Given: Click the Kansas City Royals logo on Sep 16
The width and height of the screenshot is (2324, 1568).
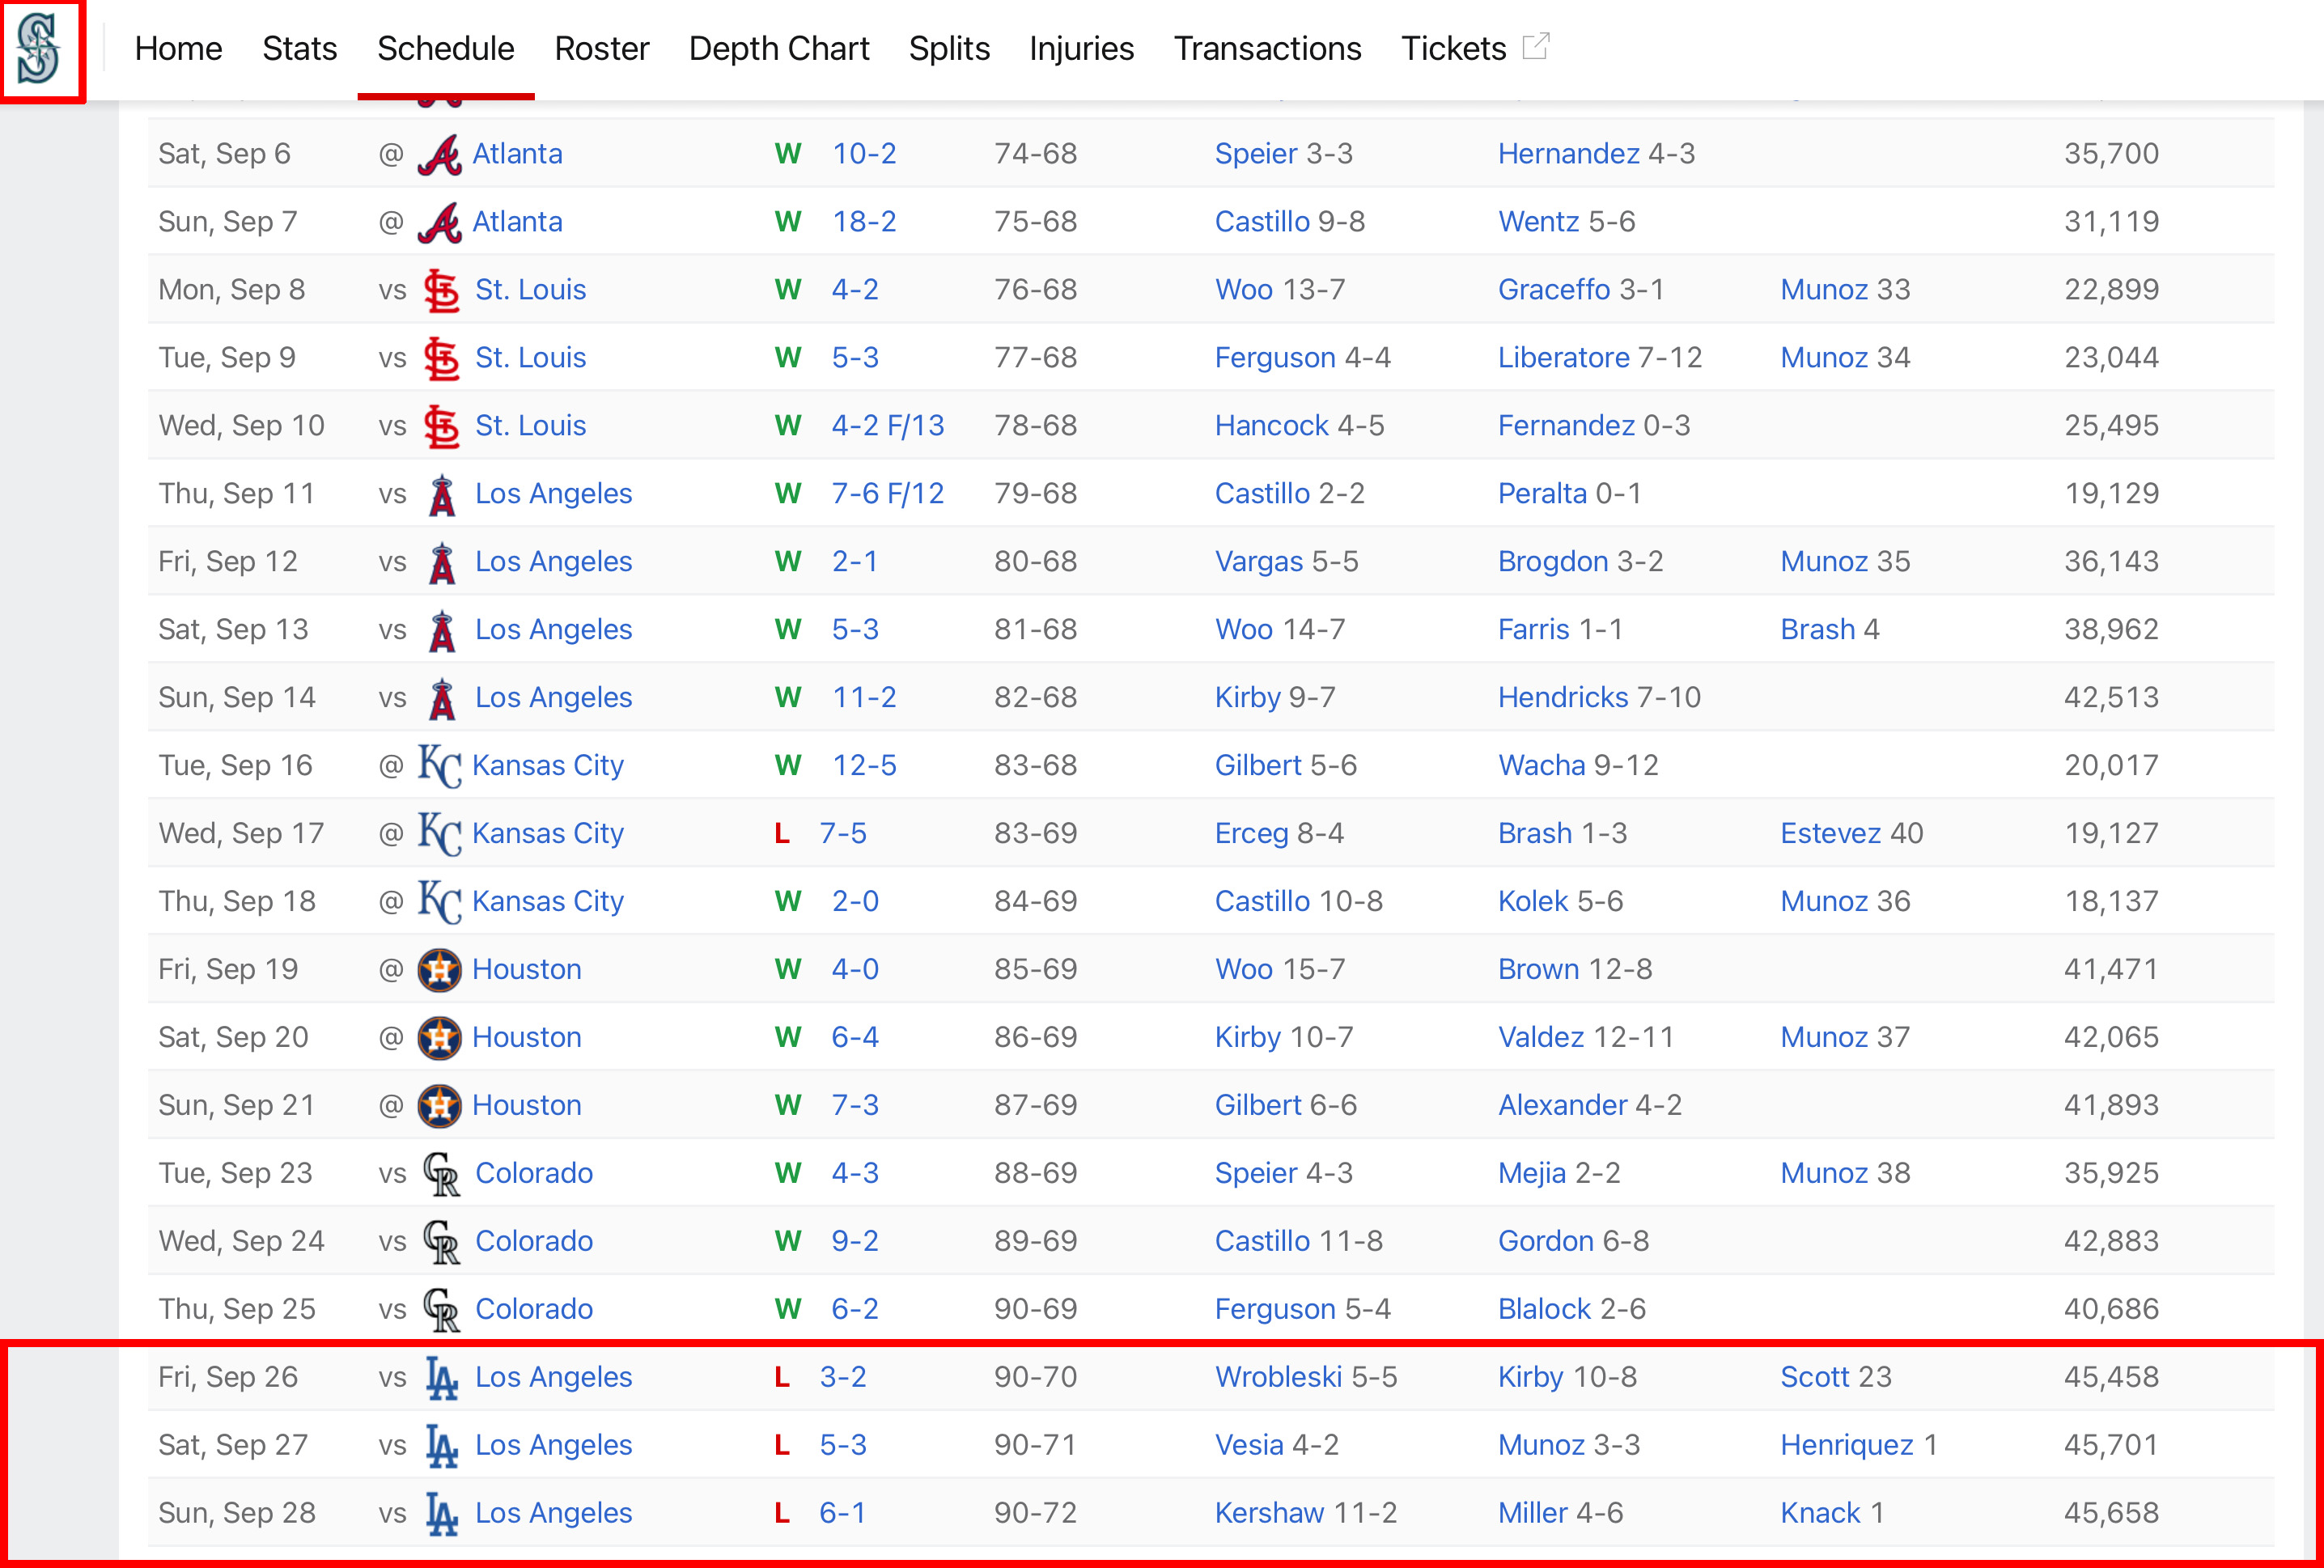Looking at the screenshot, I should click(439, 766).
